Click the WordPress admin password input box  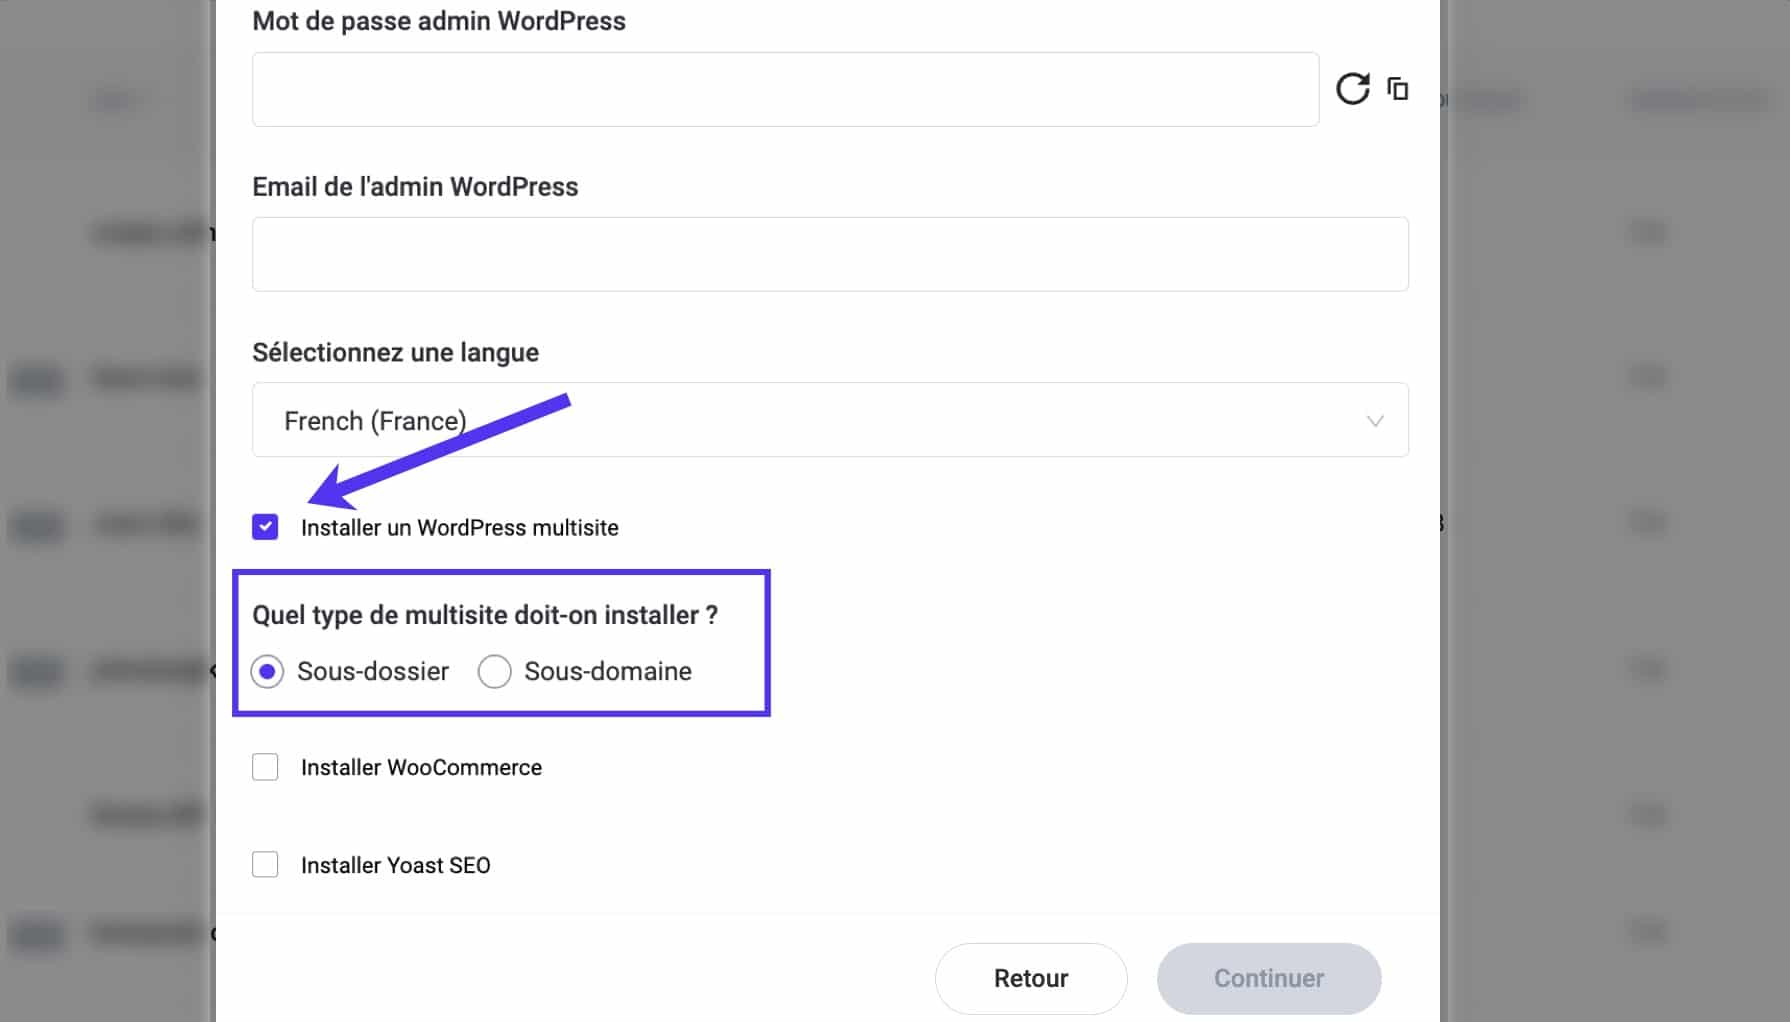tap(786, 89)
